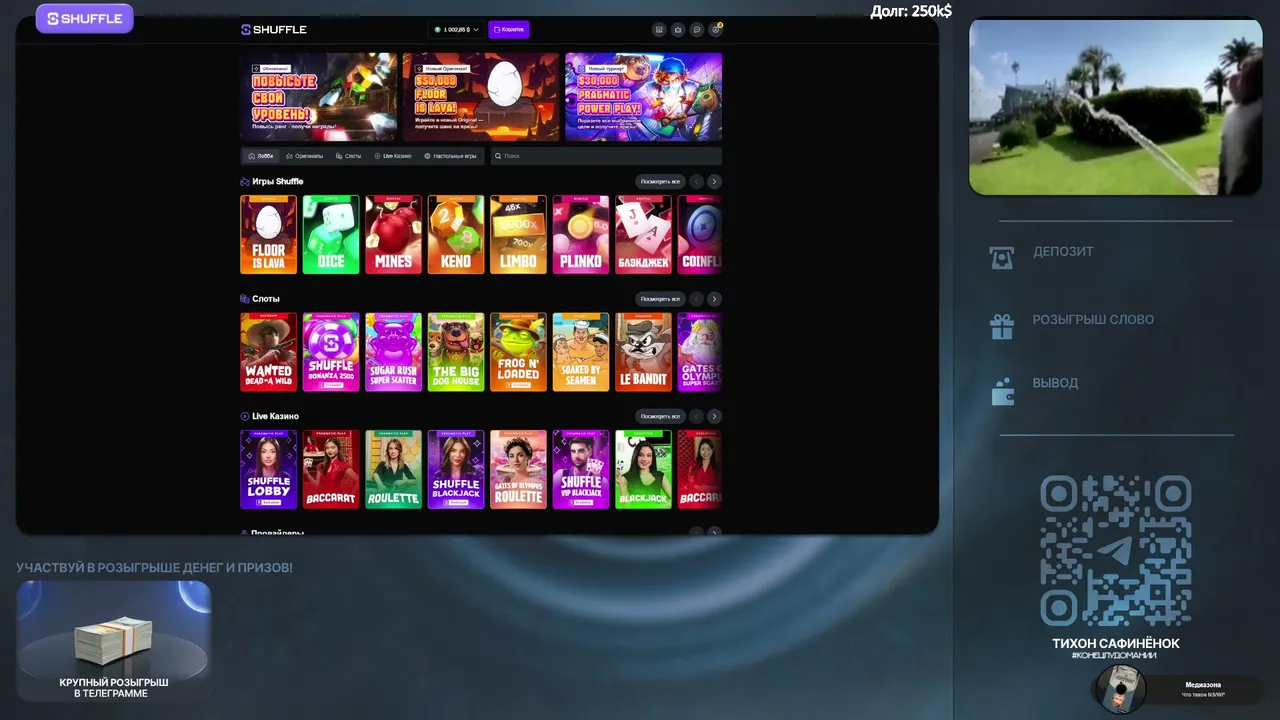This screenshot has width=1280, height=720.
Task: Click the Shuffle logo in the site header
Action: tap(274, 30)
